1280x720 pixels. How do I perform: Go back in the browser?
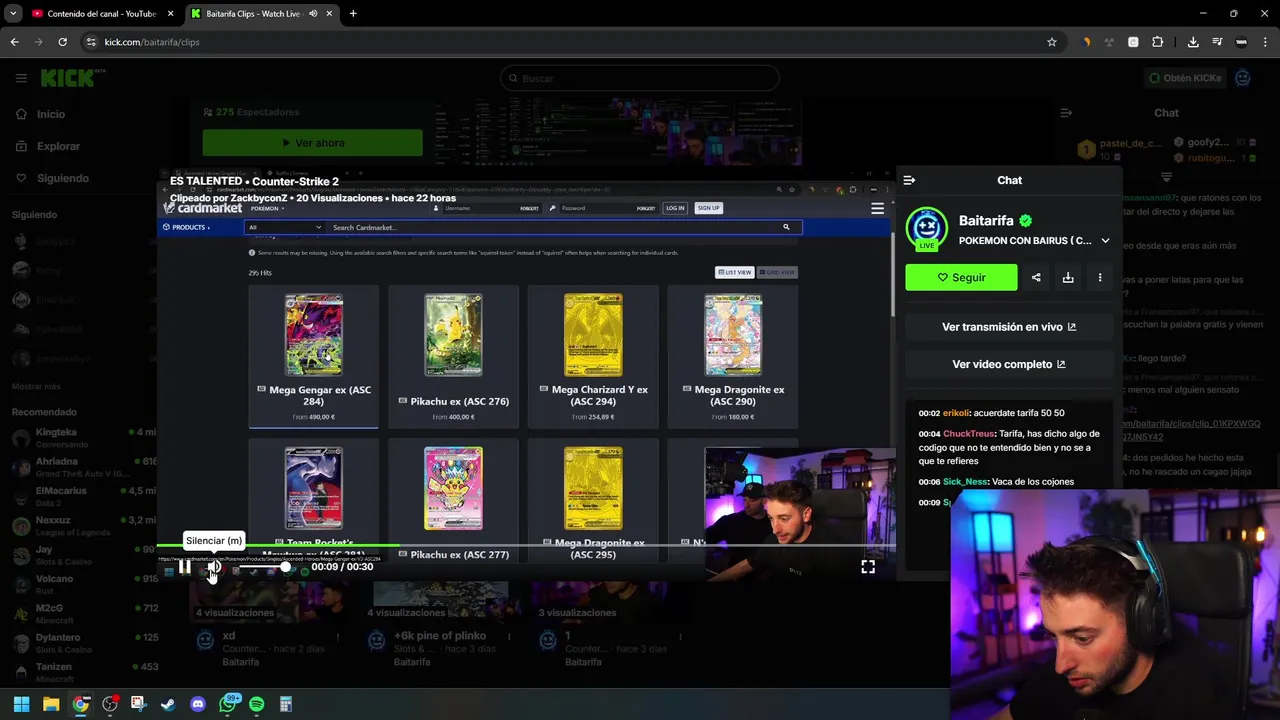point(14,42)
